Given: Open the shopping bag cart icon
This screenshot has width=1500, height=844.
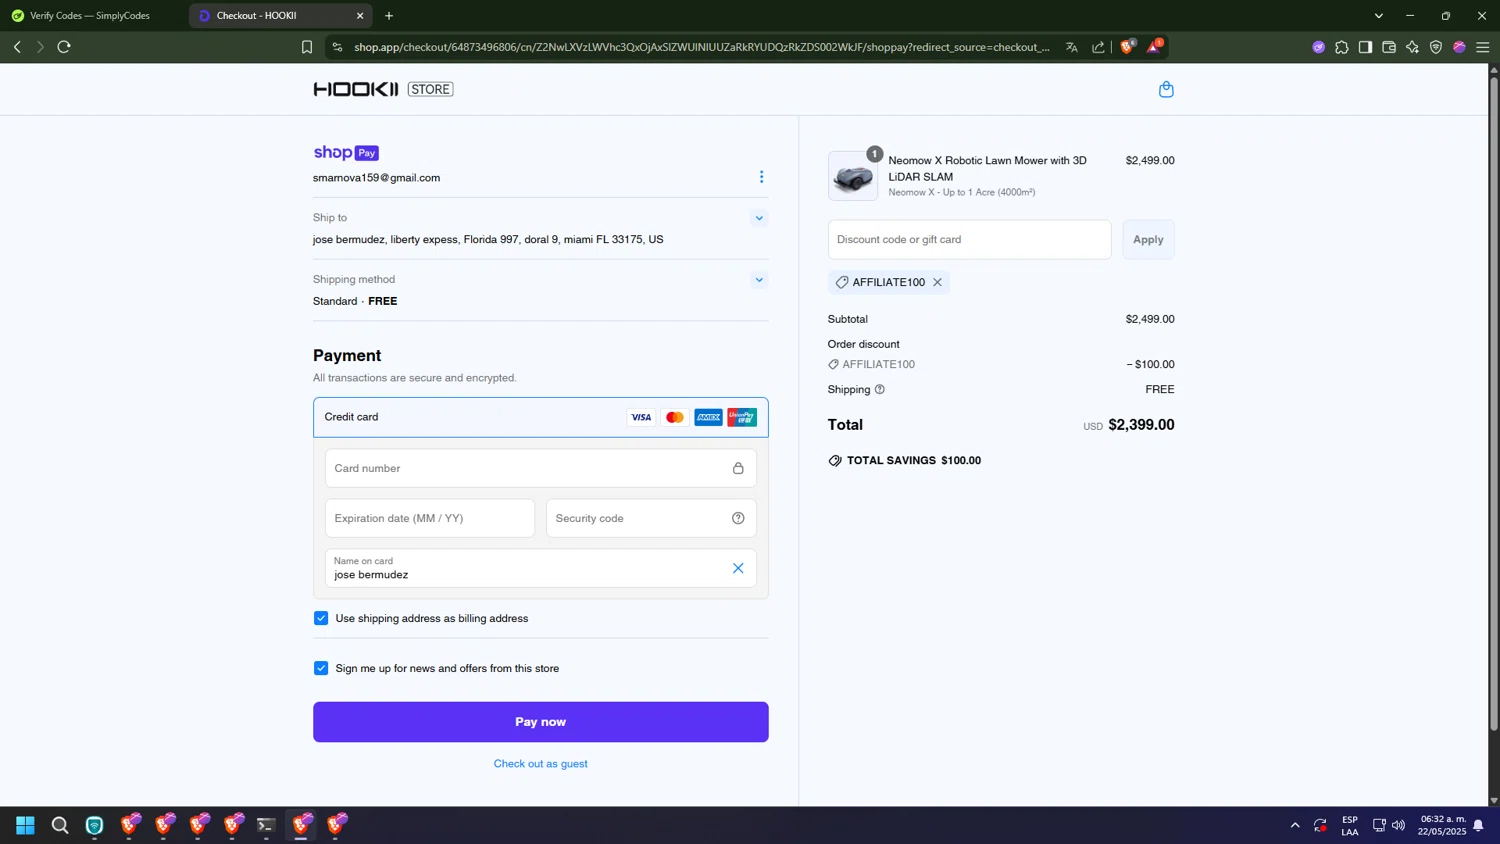Looking at the screenshot, I should tap(1166, 89).
